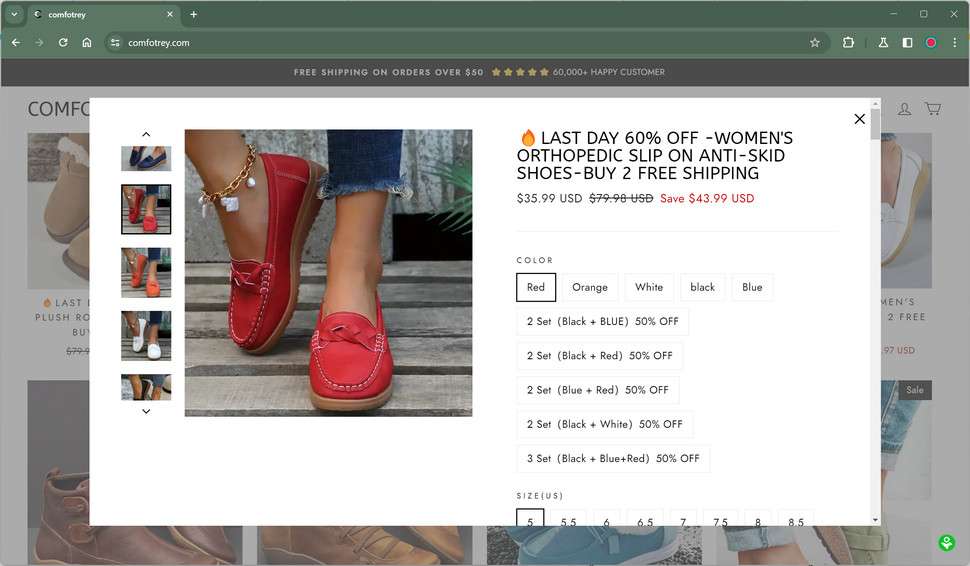View the orange shoes thumbnail

tap(146, 272)
